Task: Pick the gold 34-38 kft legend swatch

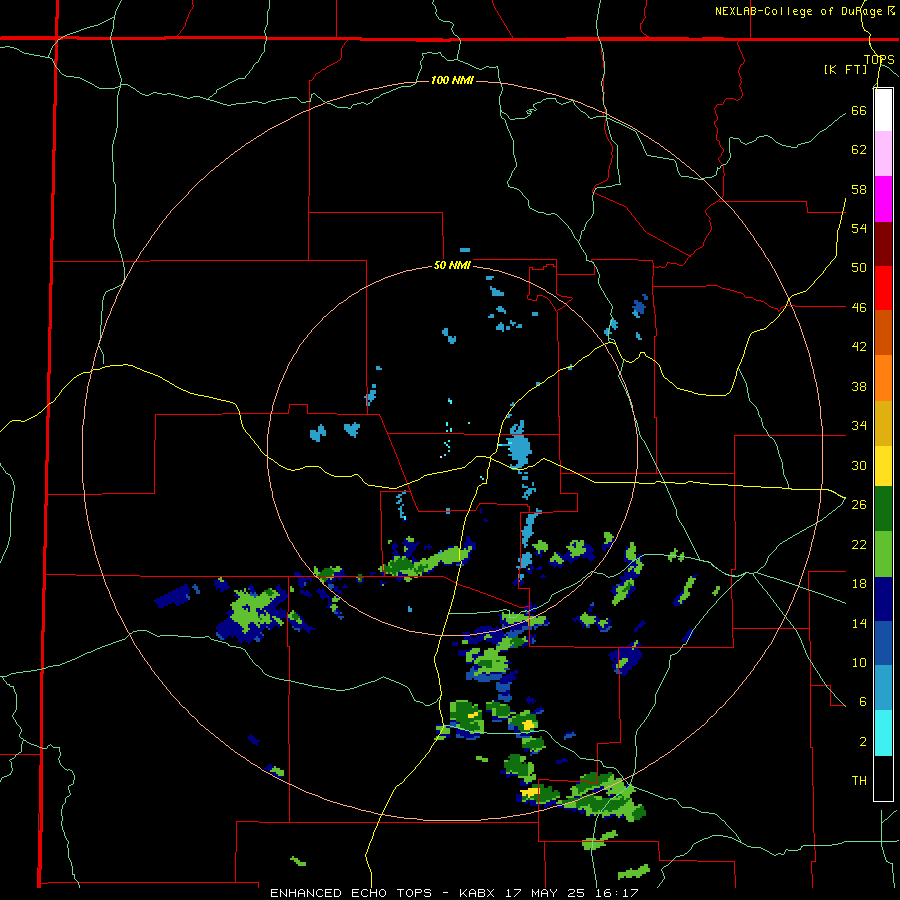Action: click(883, 423)
